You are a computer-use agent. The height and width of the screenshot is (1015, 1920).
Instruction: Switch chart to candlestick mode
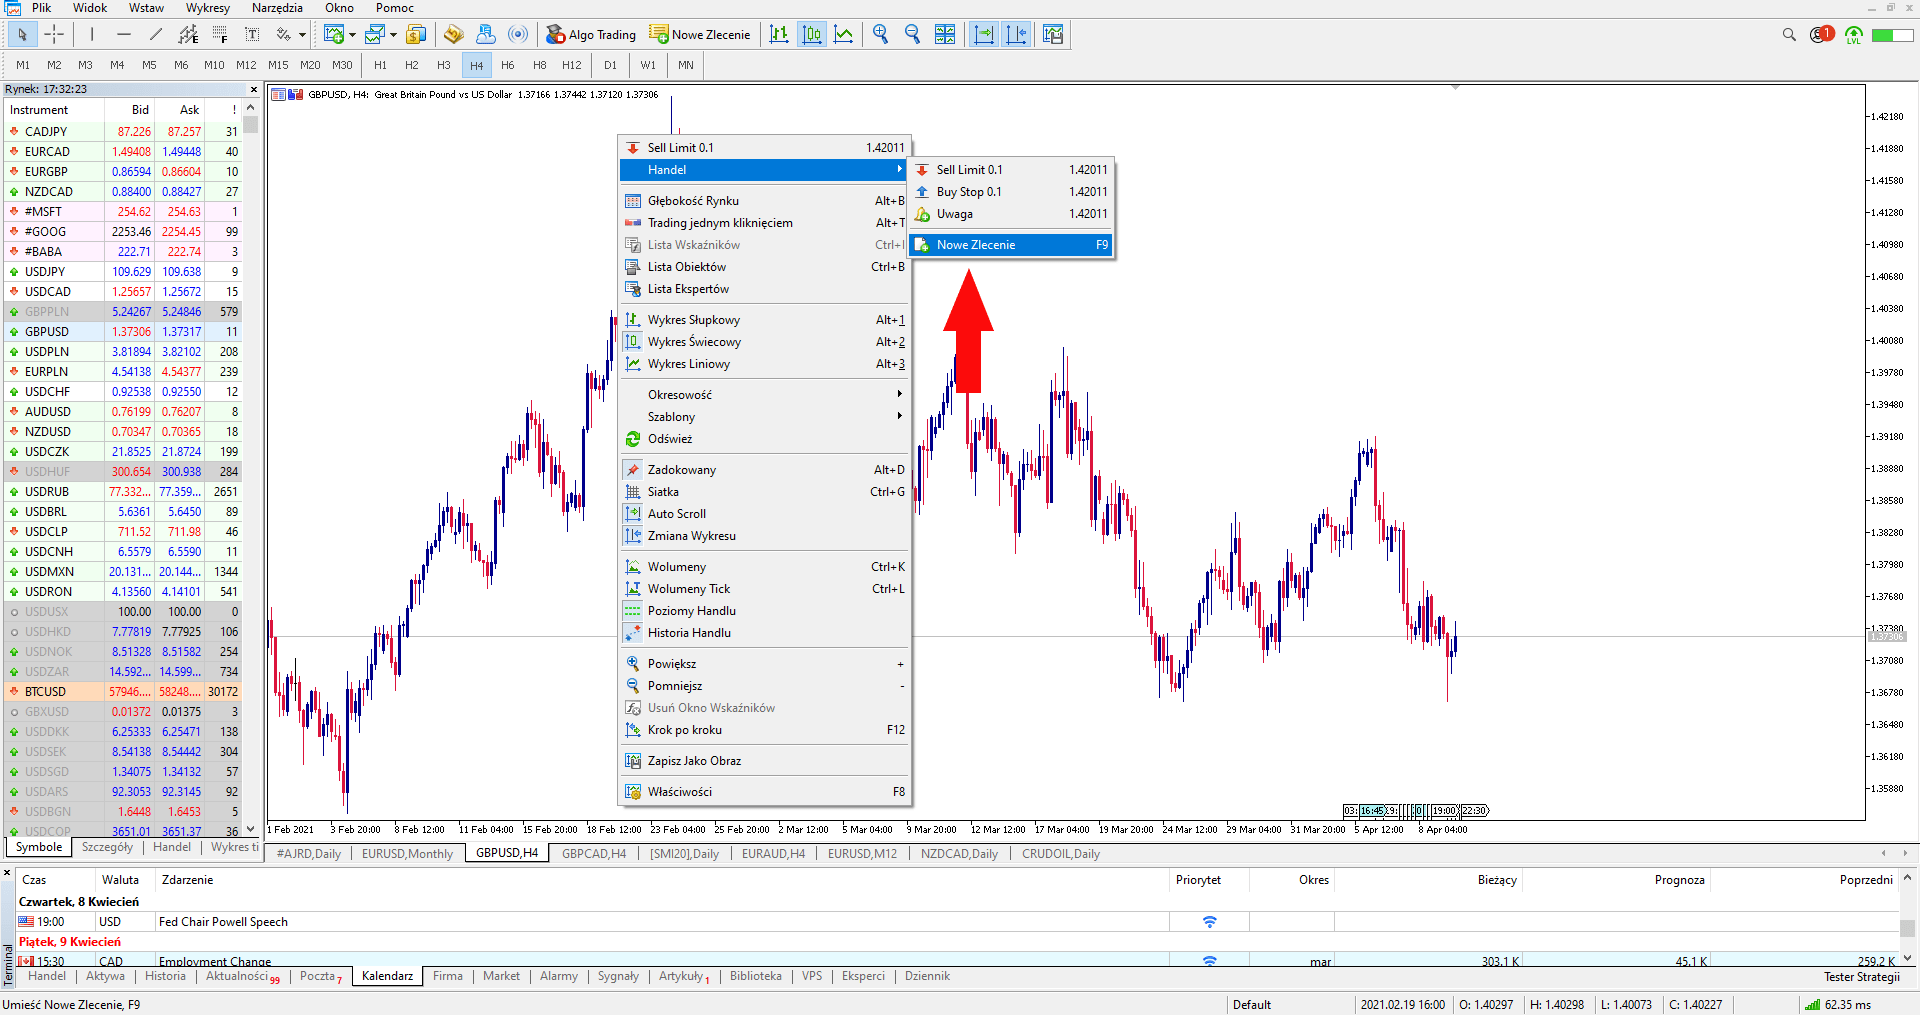point(812,34)
